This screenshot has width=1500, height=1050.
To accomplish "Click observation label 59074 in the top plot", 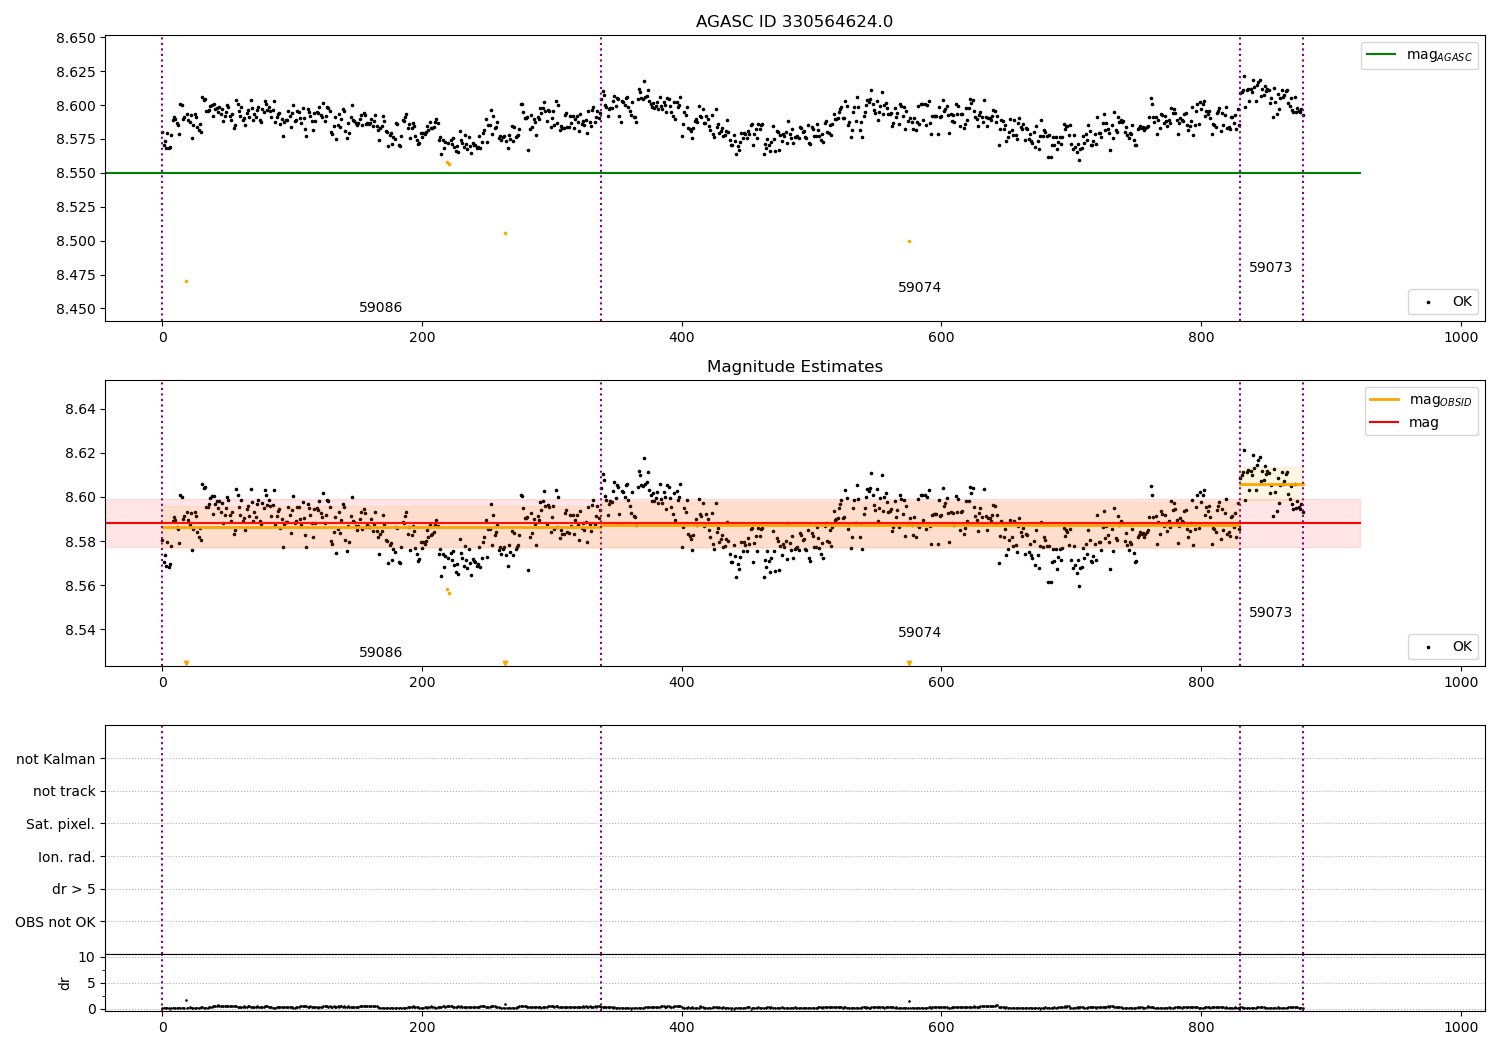I will click(x=919, y=288).
